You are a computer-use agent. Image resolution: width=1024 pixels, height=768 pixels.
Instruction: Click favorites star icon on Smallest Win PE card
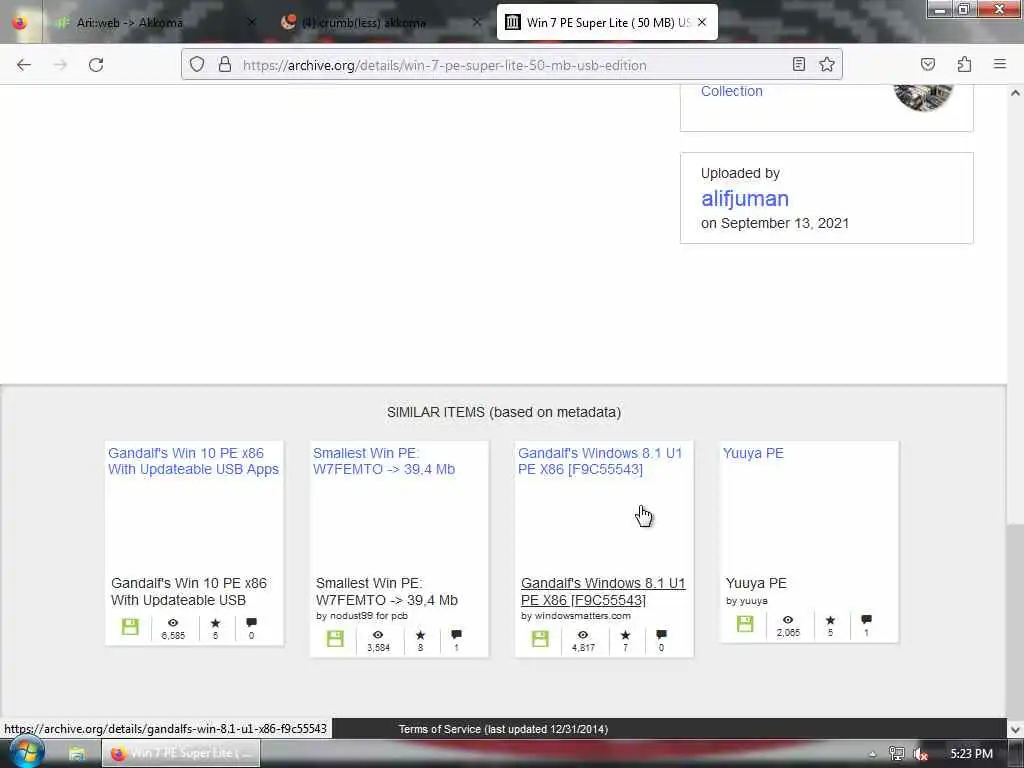[420, 635]
